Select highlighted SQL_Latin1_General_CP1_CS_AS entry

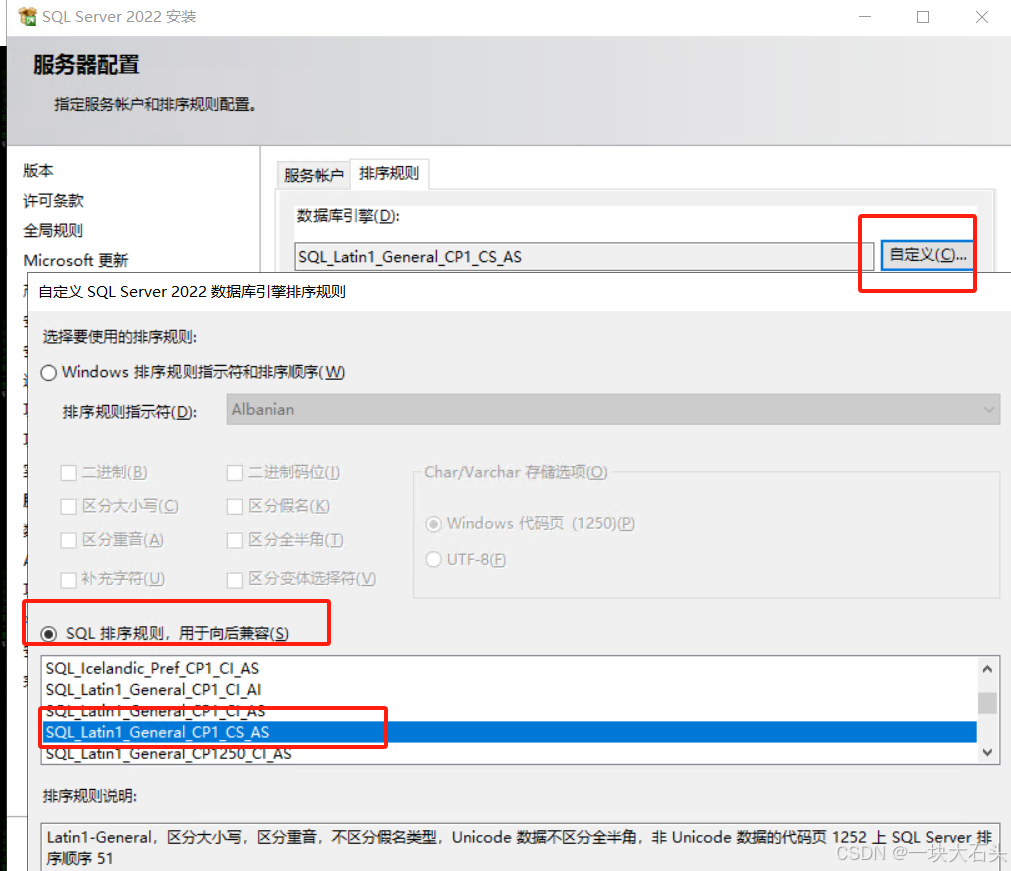coord(509,732)
